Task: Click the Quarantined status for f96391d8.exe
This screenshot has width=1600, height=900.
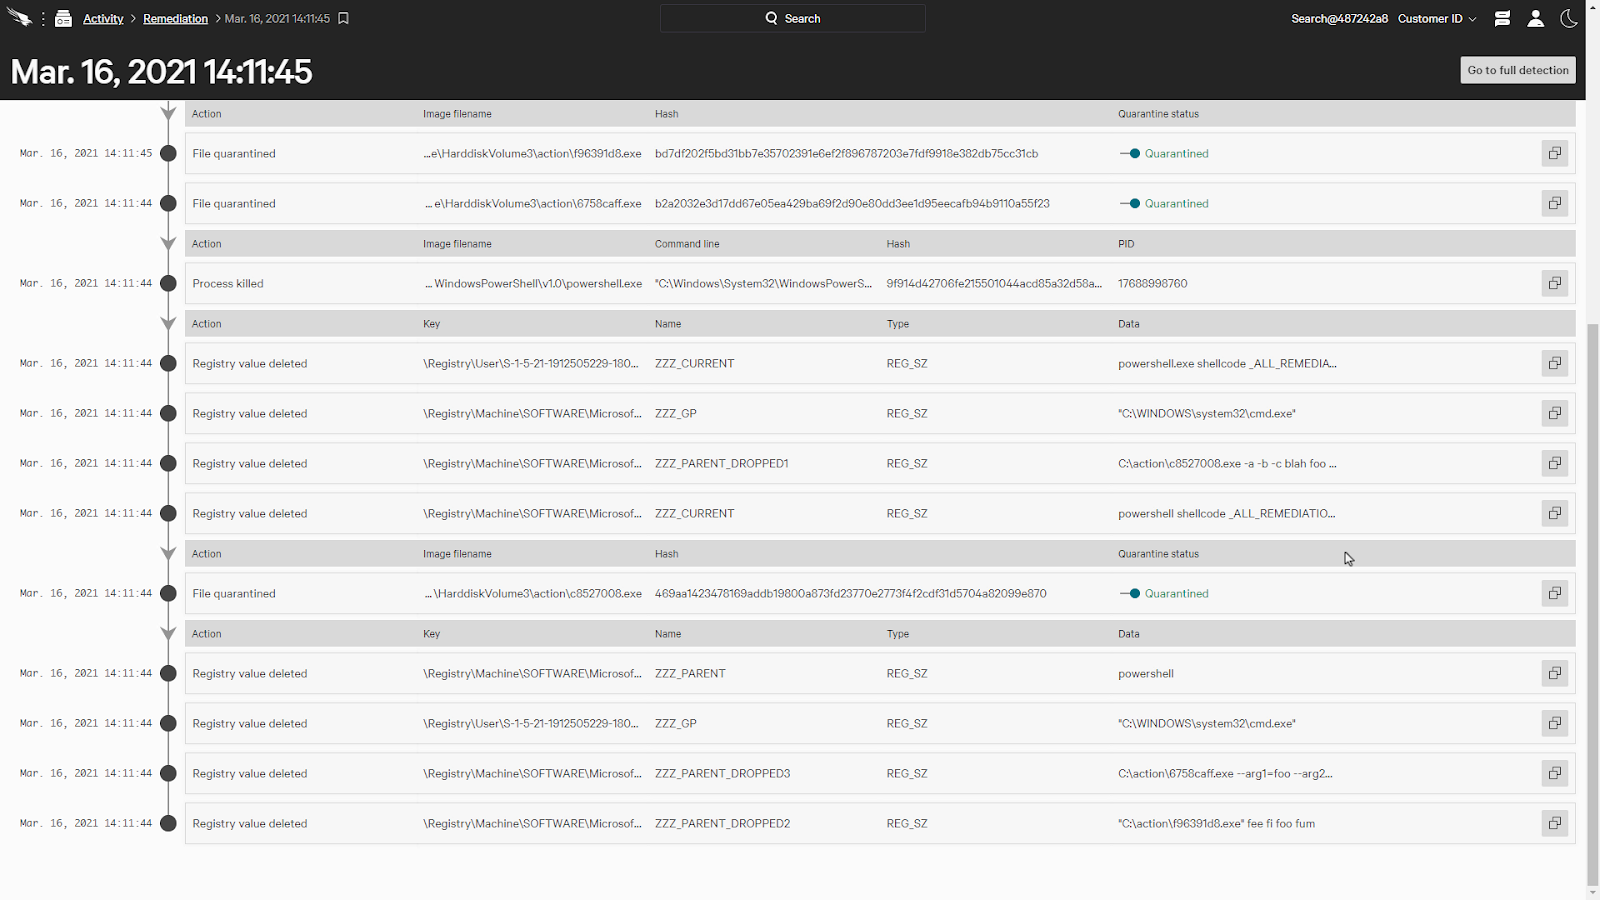Action: click(1164, 153)
